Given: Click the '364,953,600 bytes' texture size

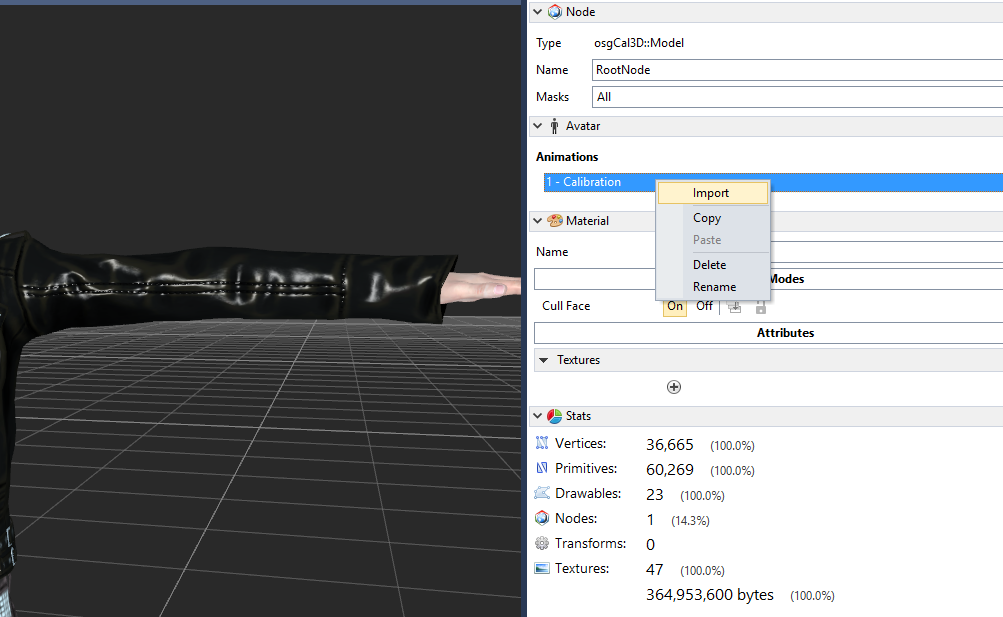Looking at the screenshot, I should [709, 595].
